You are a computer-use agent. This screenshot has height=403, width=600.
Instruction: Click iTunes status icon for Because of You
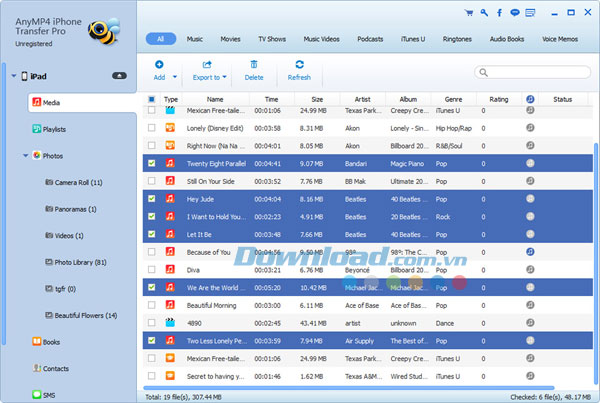tap(530, 252)
